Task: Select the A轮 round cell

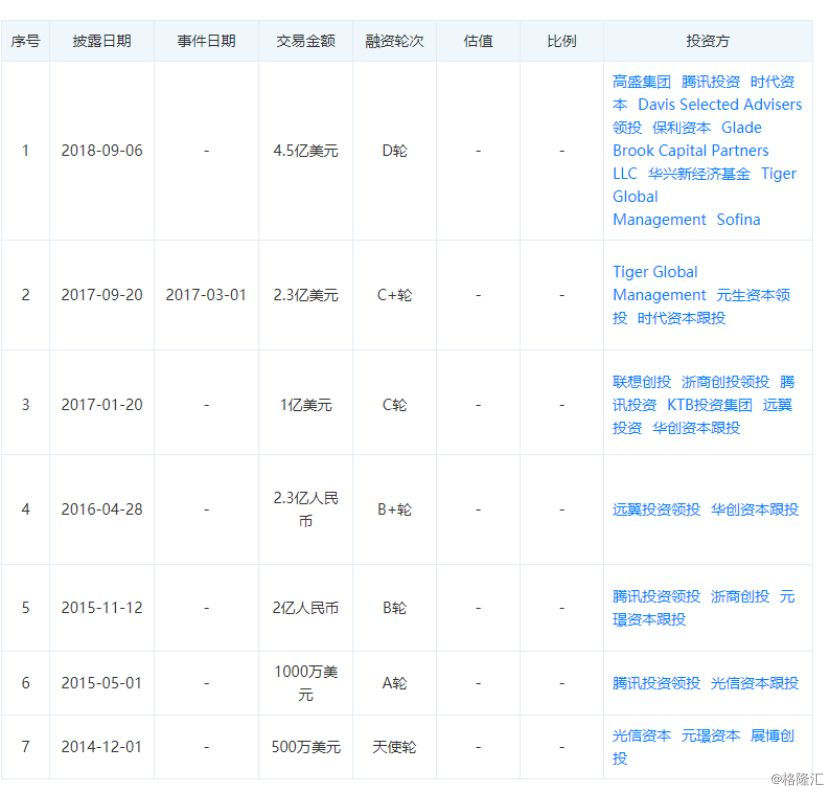Action: point(394,683)
